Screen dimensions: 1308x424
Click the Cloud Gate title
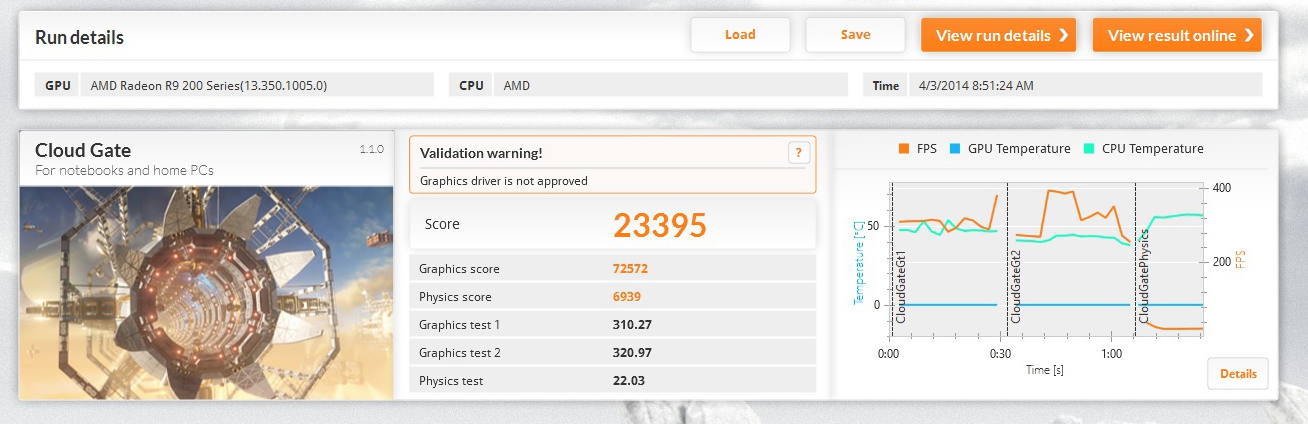pos(83,150)
